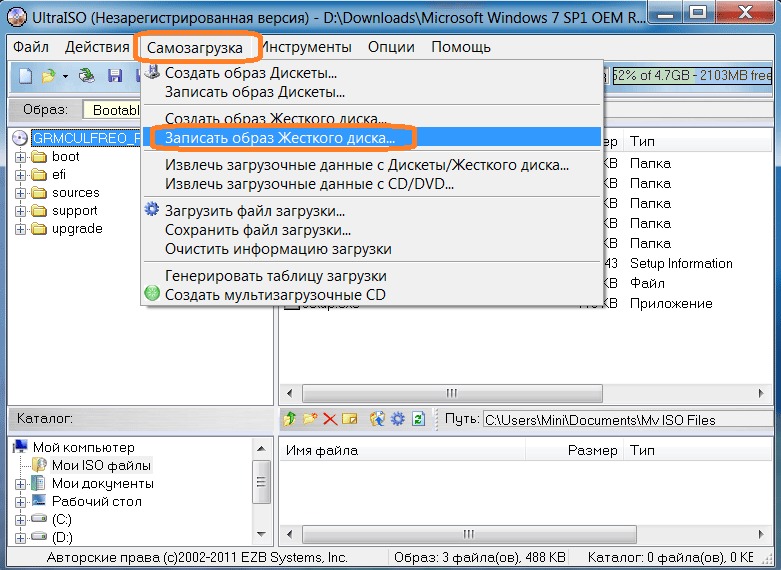Choose 'Создать мультизагрузочные CD' menu item

[x=275, y=295]
